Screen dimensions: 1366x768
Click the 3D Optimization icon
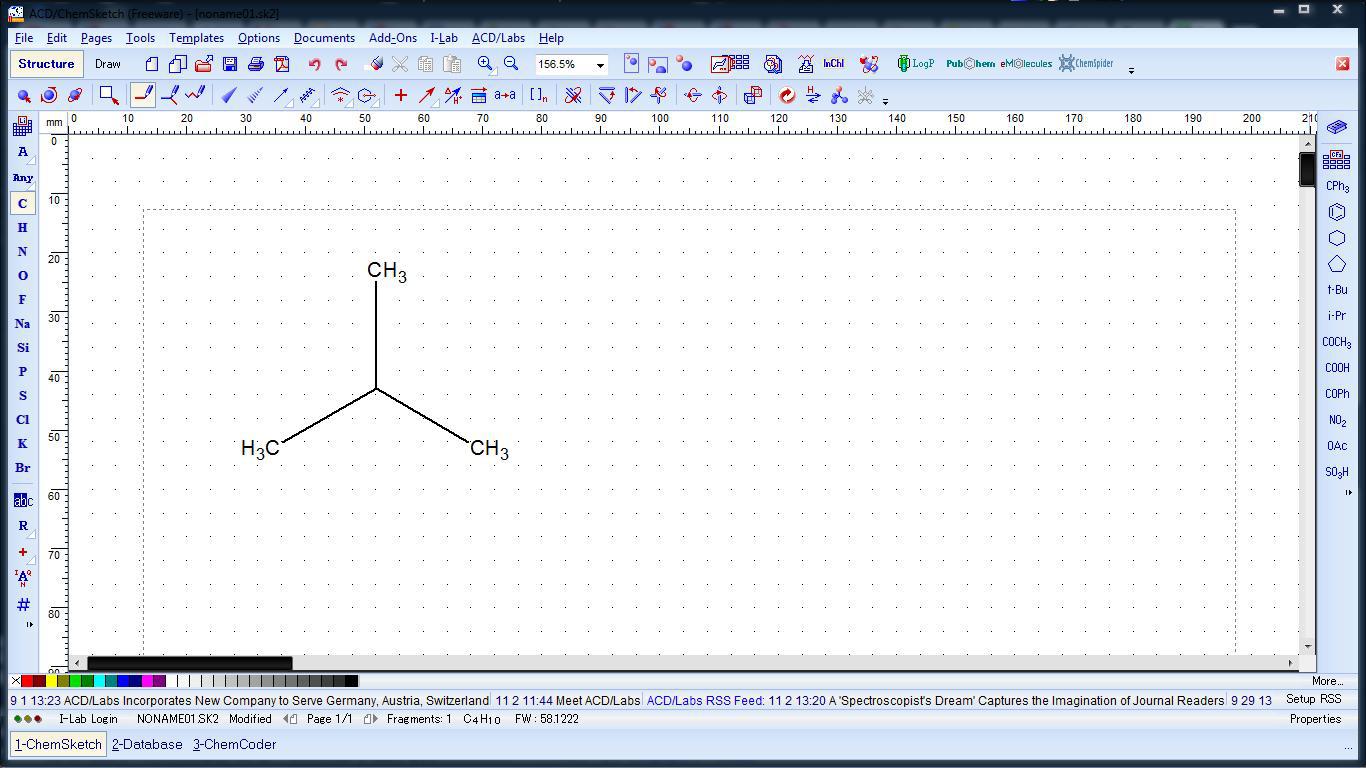(x=839, y=95)
